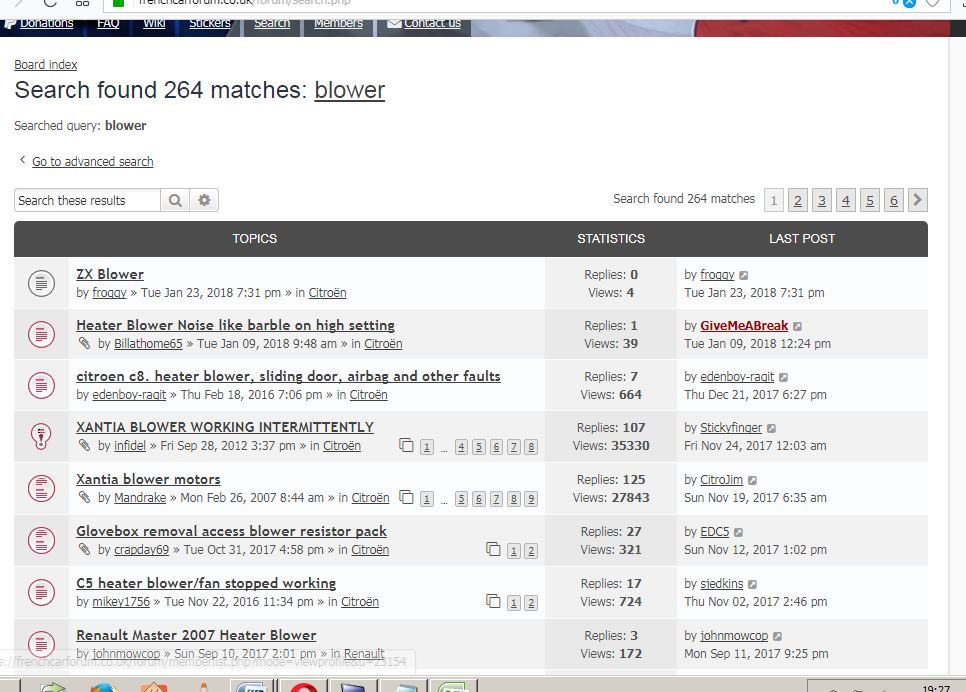Go to advanced search link
Image resolution: width=966 pixels, height=692 pixels.
(x=92, y=161)
